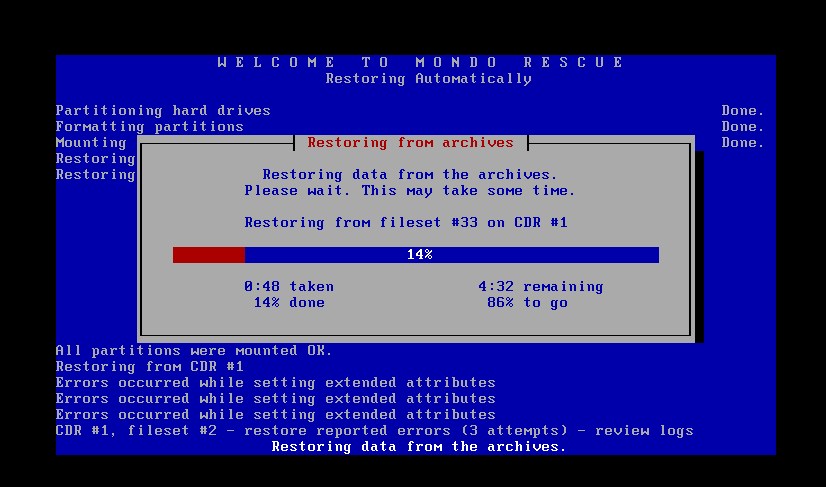This screenshot has width=826, height=487.
Task: Click the 'Restoring from archives' dialog title
Action: click(x=410, y=142)
